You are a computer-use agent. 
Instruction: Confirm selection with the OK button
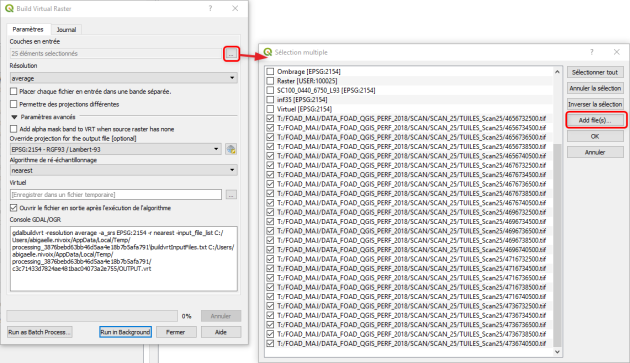point(595,136)
